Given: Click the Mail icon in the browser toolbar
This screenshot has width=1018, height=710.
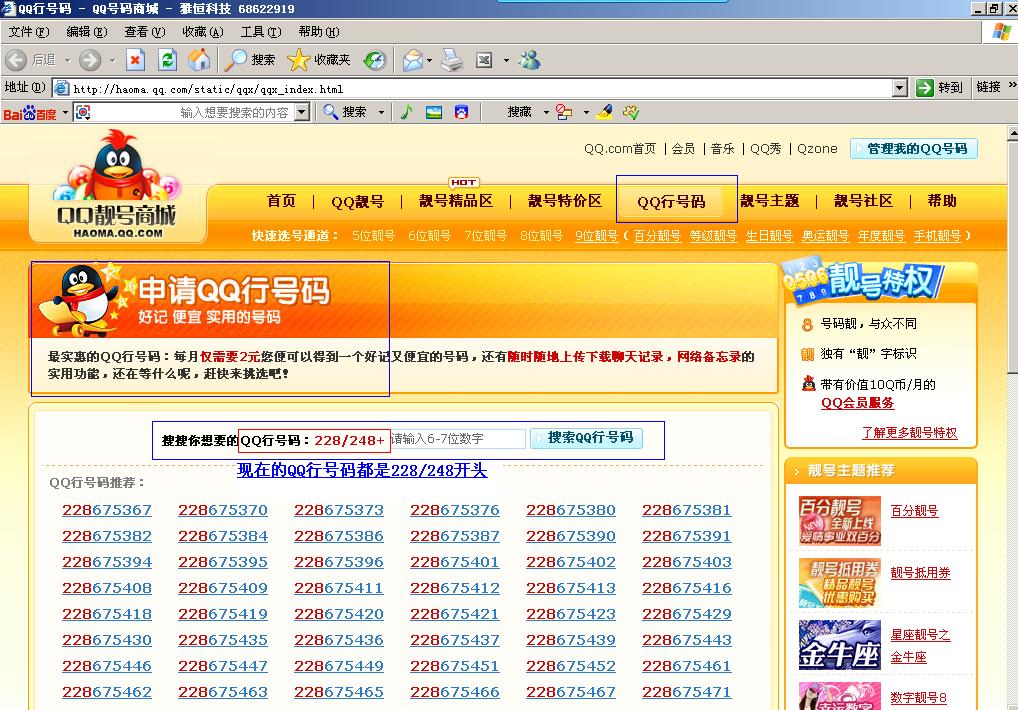Looking at the screenshot, I should [412, 59].
